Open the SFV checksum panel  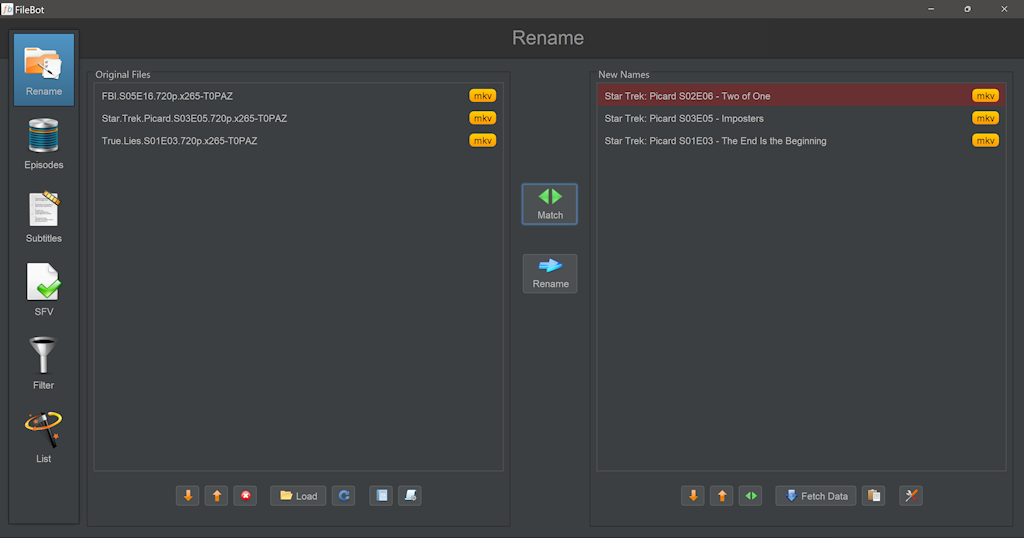44,290
